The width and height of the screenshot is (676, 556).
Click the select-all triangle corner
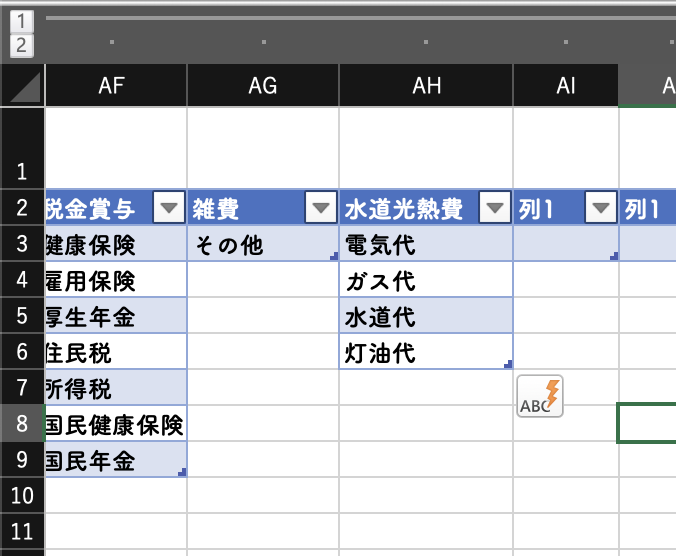(x=22, y=86)
